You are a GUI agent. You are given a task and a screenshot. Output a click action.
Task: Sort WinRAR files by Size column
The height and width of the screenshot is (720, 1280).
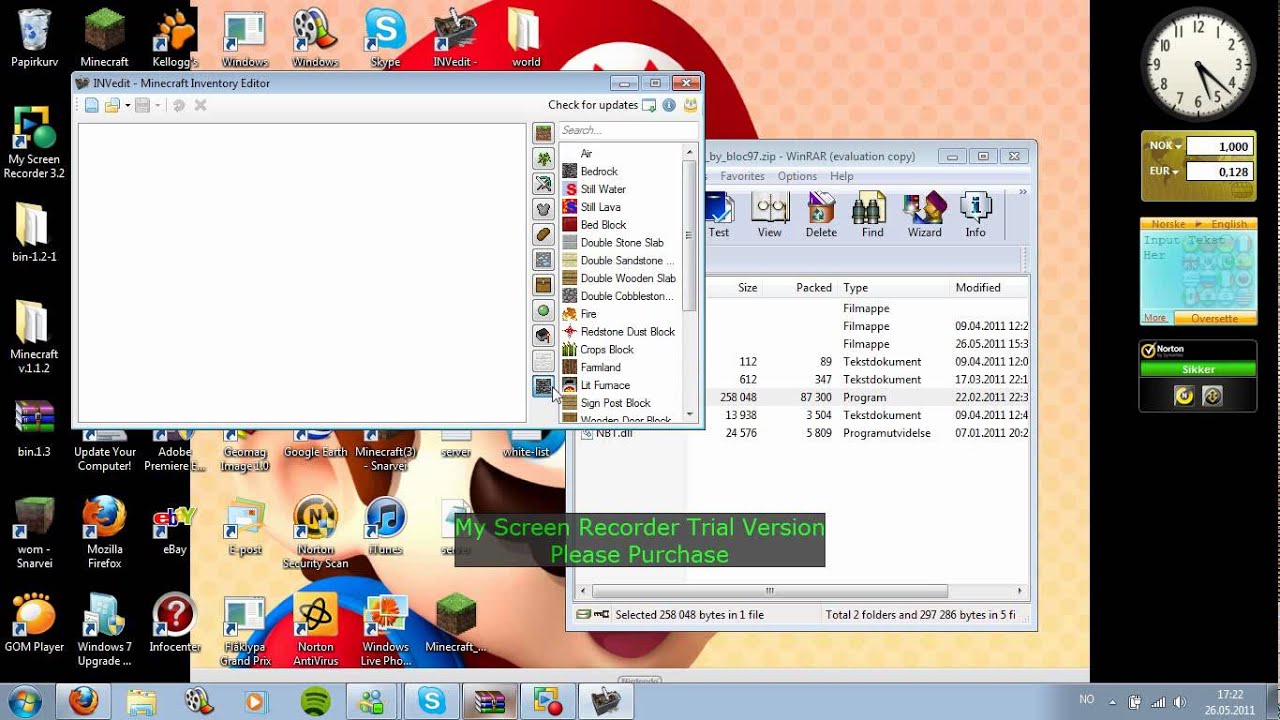tap(735, 288)
